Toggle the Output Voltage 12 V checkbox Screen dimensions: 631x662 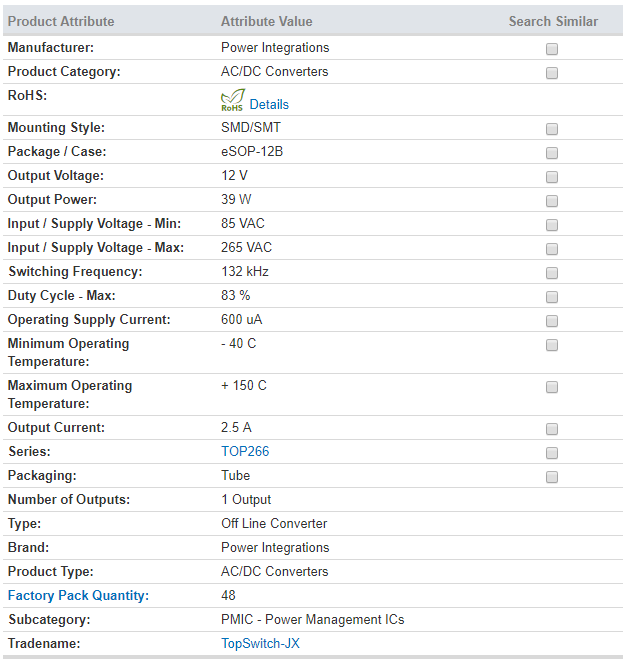tap(552, 177)
